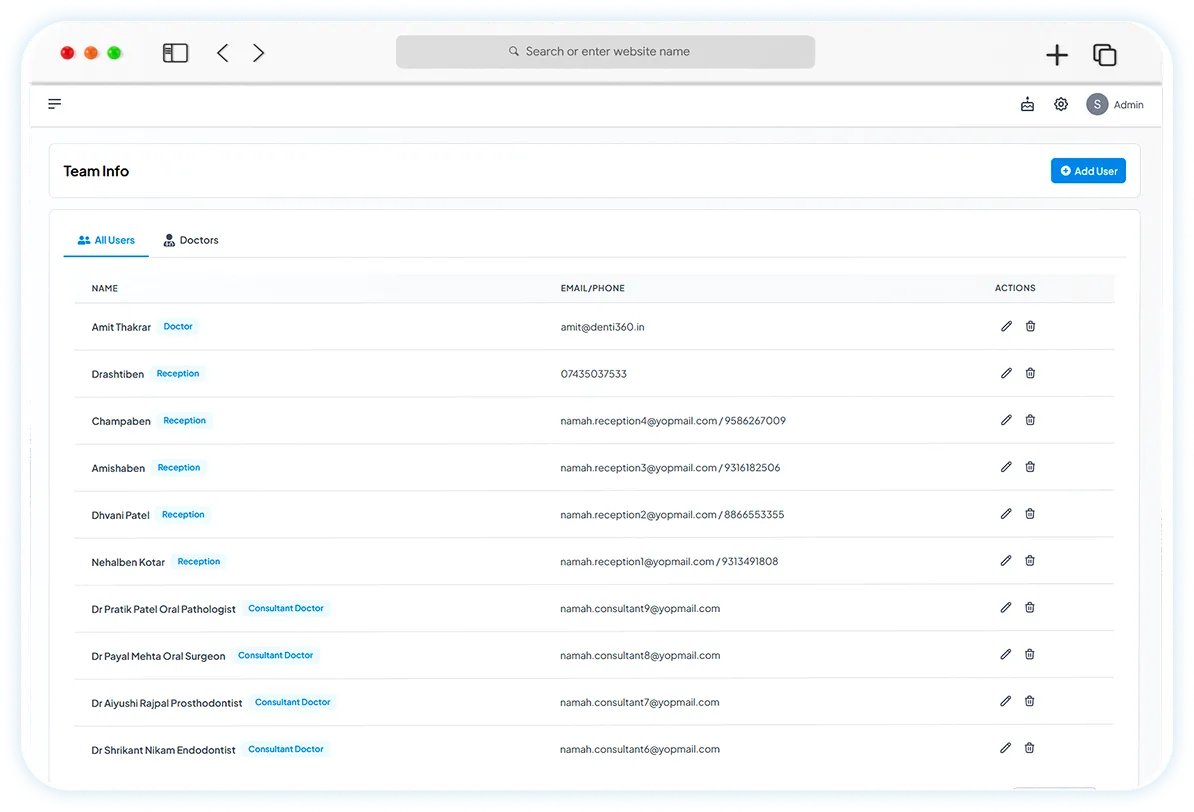
Task: Click Dr Payal Mehta's Consultant Doctor badge
Action: 276,655
